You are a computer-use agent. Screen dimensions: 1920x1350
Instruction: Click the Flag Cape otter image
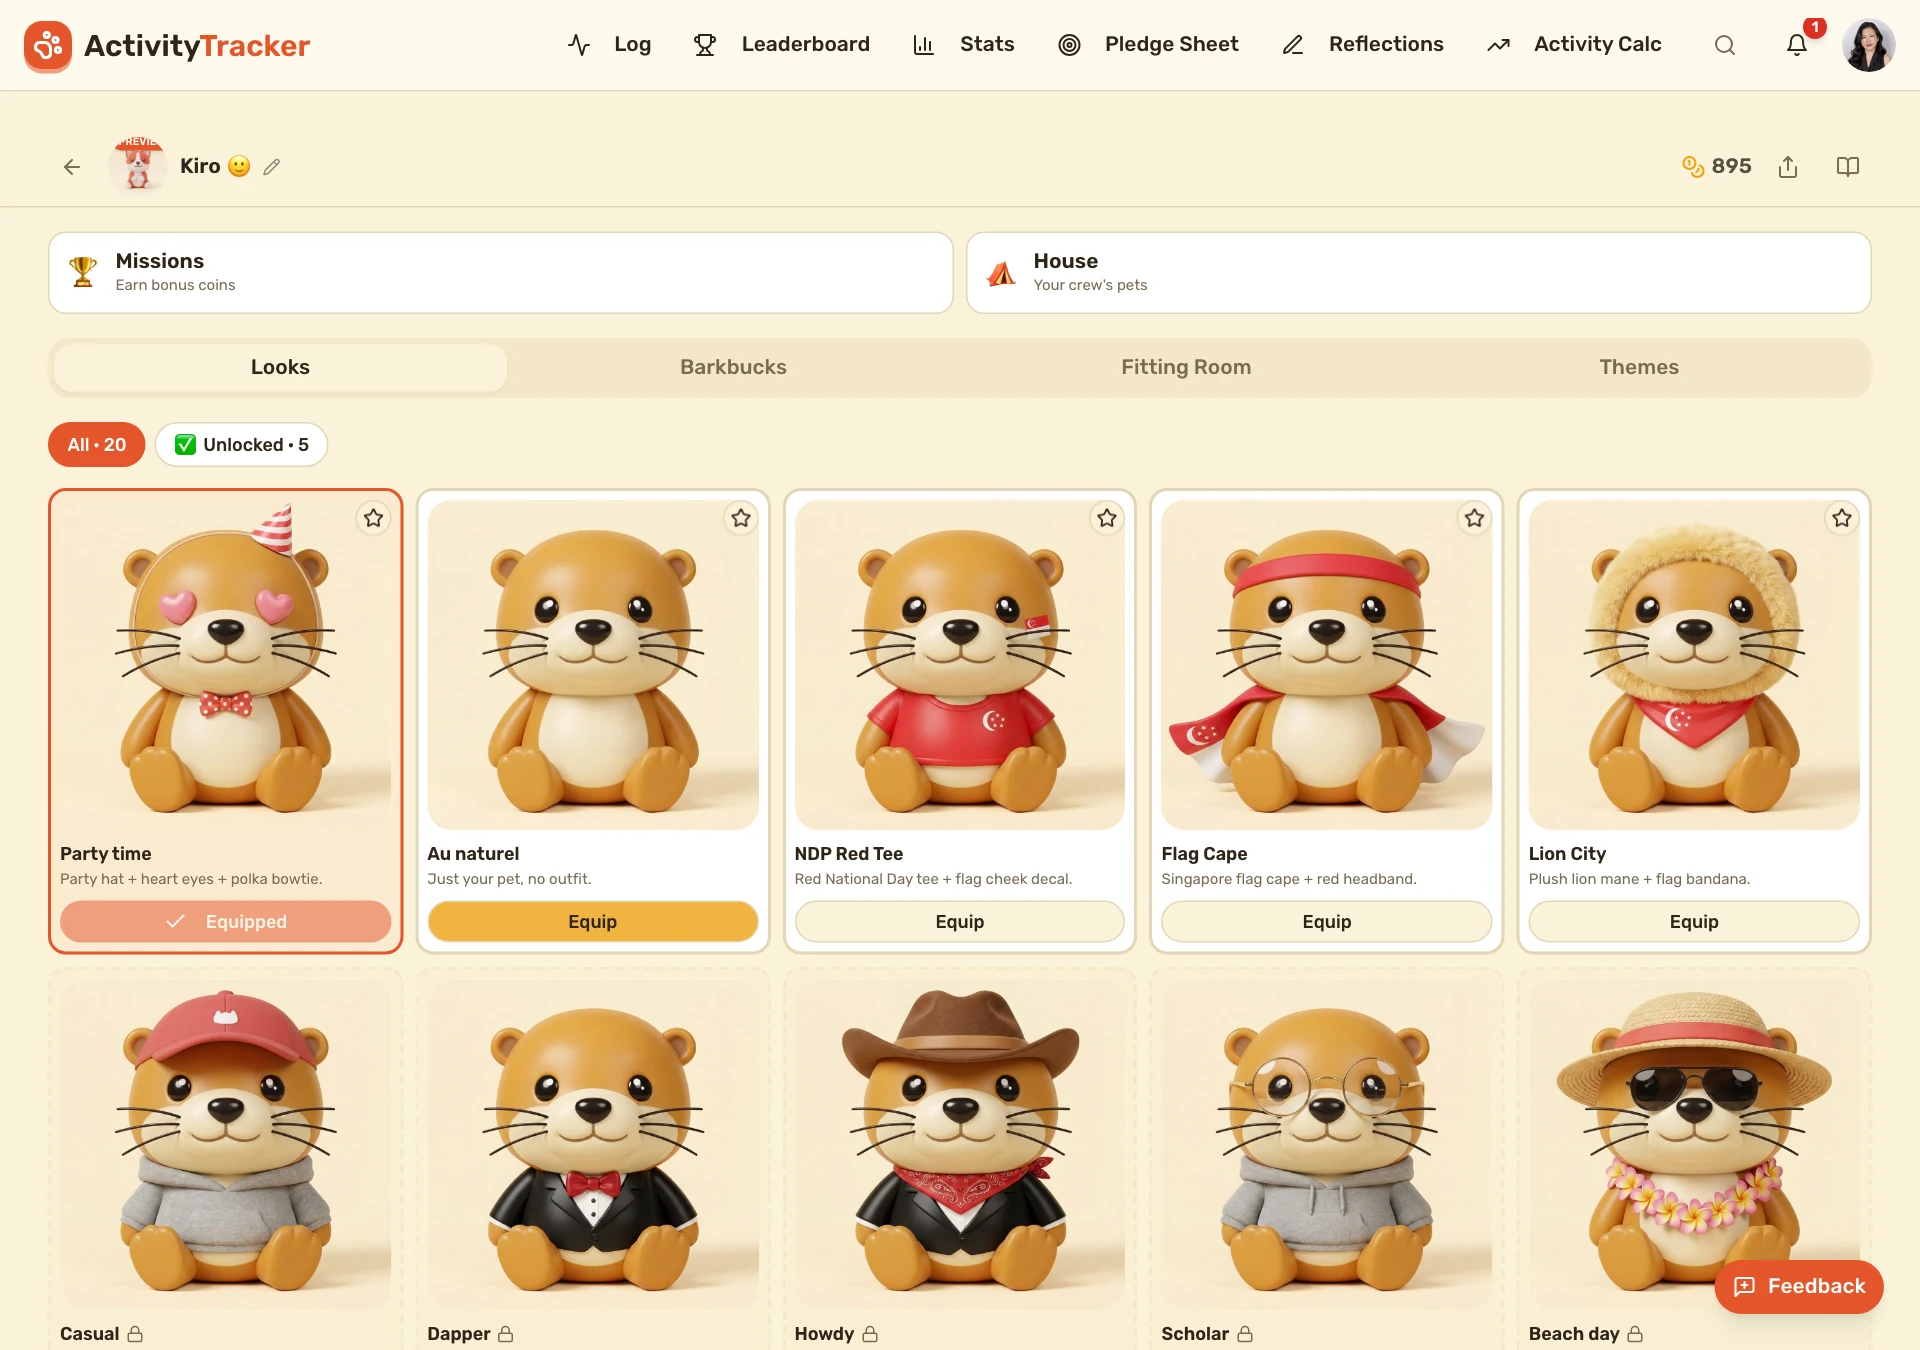(1327, 665)
